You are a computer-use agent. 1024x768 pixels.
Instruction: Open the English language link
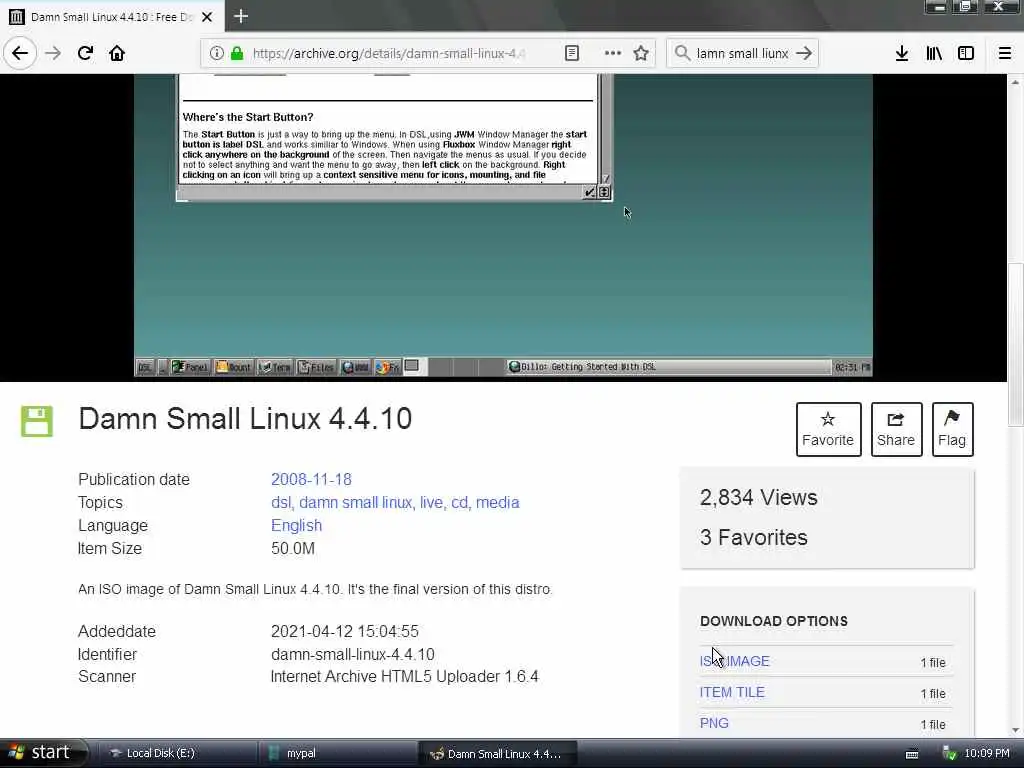point(296,525)
